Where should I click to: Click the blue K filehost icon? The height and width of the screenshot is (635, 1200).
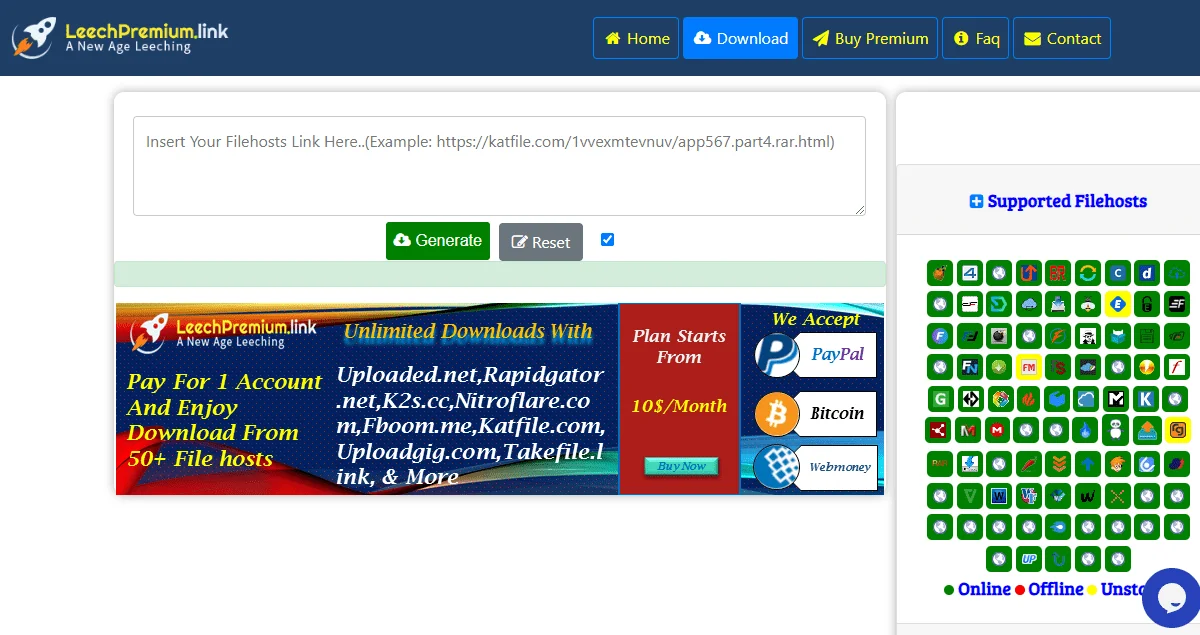(x=1146, y=399)
